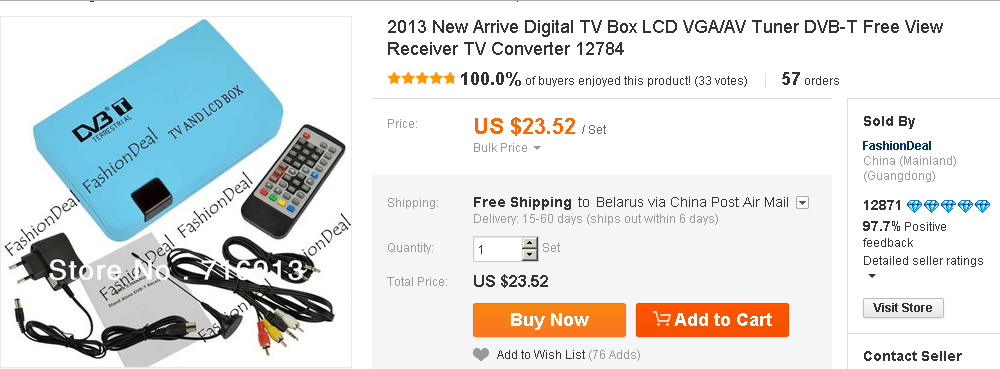This screenshot has width=1000, height=369.
Task: Open the FashionDeal seller link
Action: coord(897,145)
